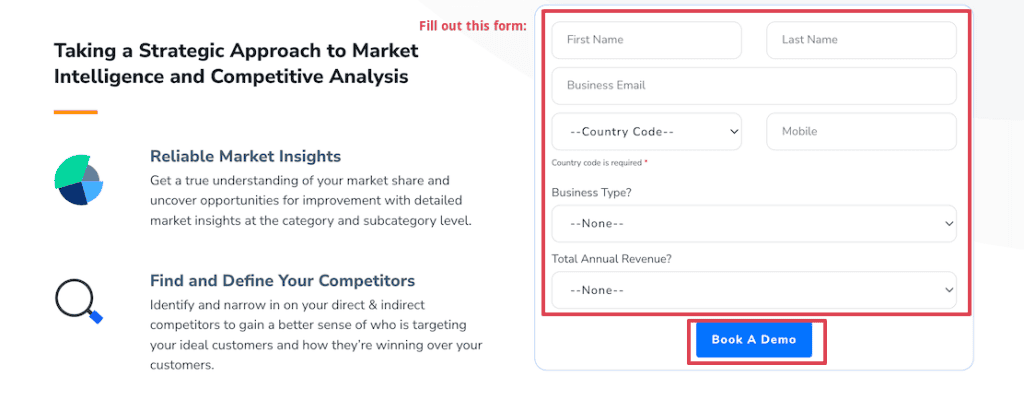Open the Total Annual Revenue dropdown
The image size is (1024, 412).
[x=753, y=290]
